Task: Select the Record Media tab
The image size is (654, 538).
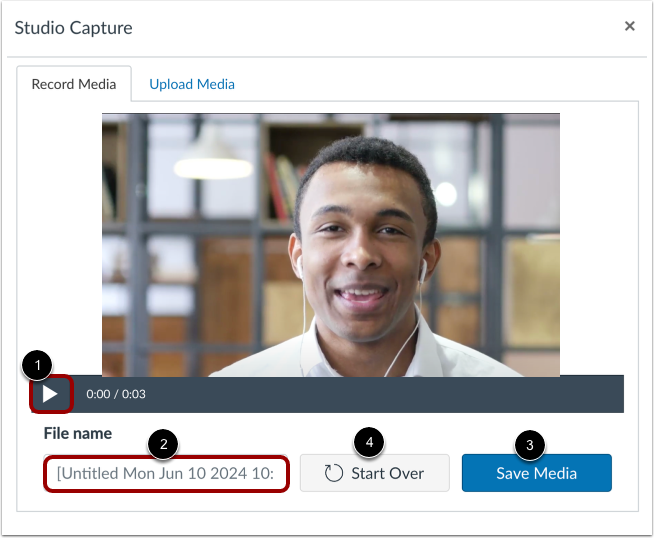Action: point(74,84)
